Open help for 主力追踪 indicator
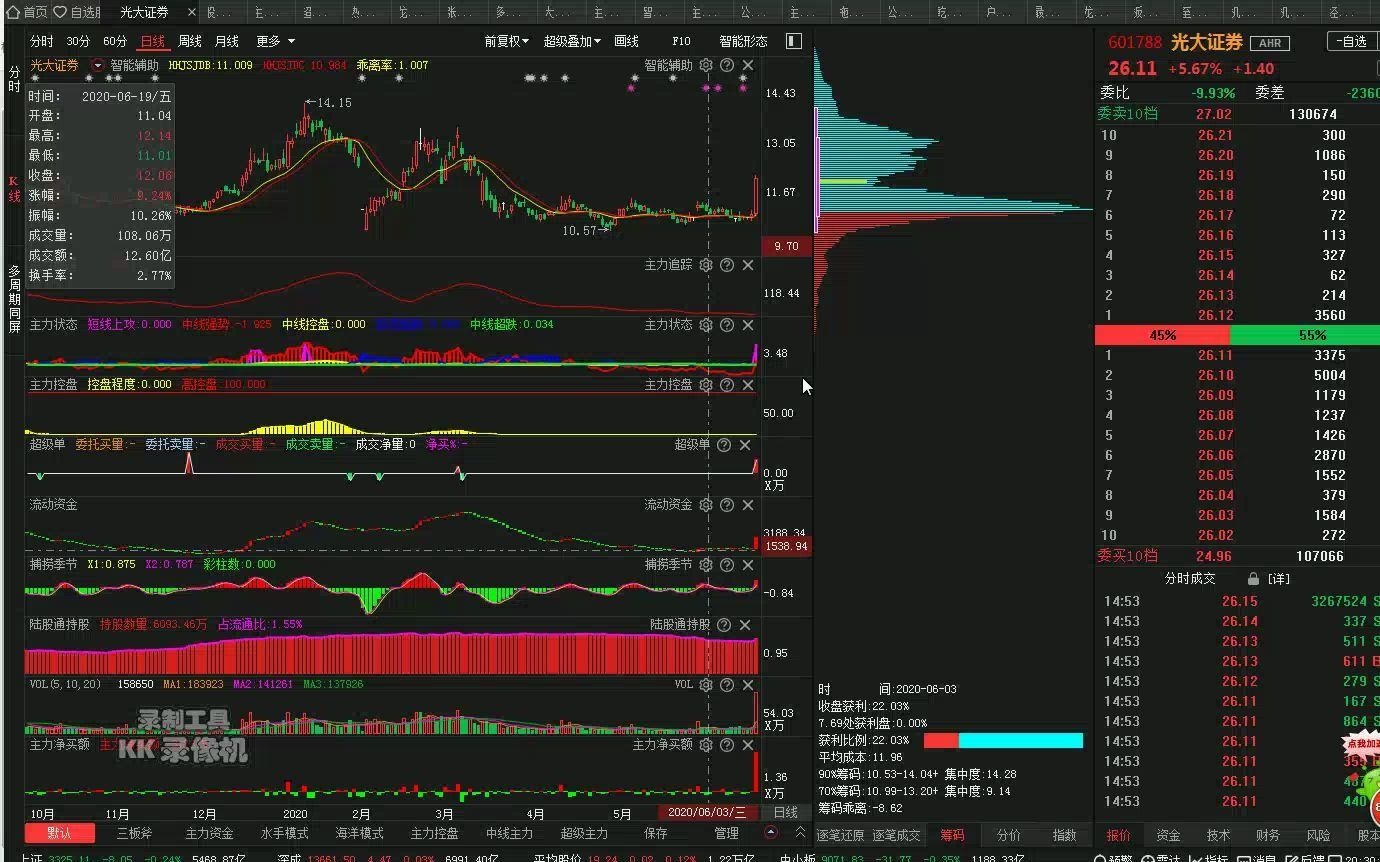 click(727, 265)
